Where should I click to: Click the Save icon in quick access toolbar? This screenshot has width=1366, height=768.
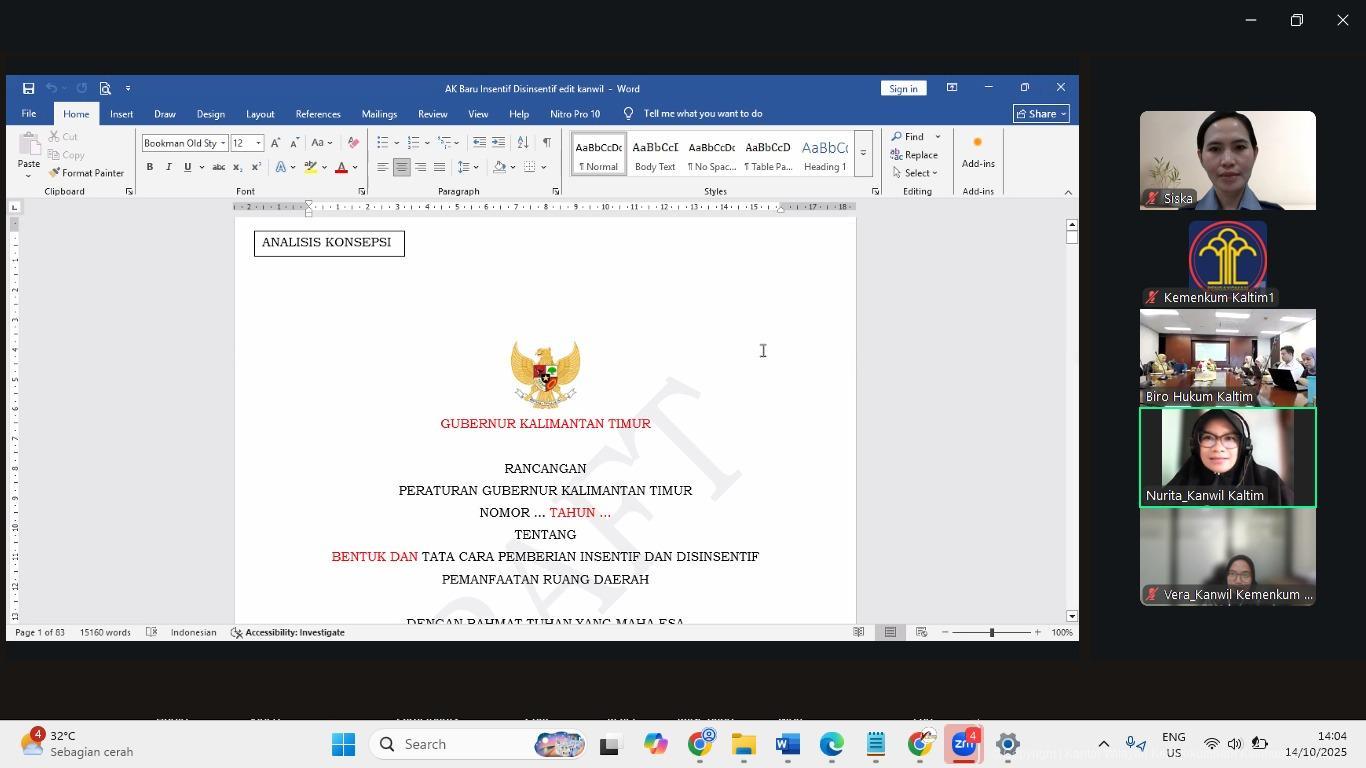(28, 89)
